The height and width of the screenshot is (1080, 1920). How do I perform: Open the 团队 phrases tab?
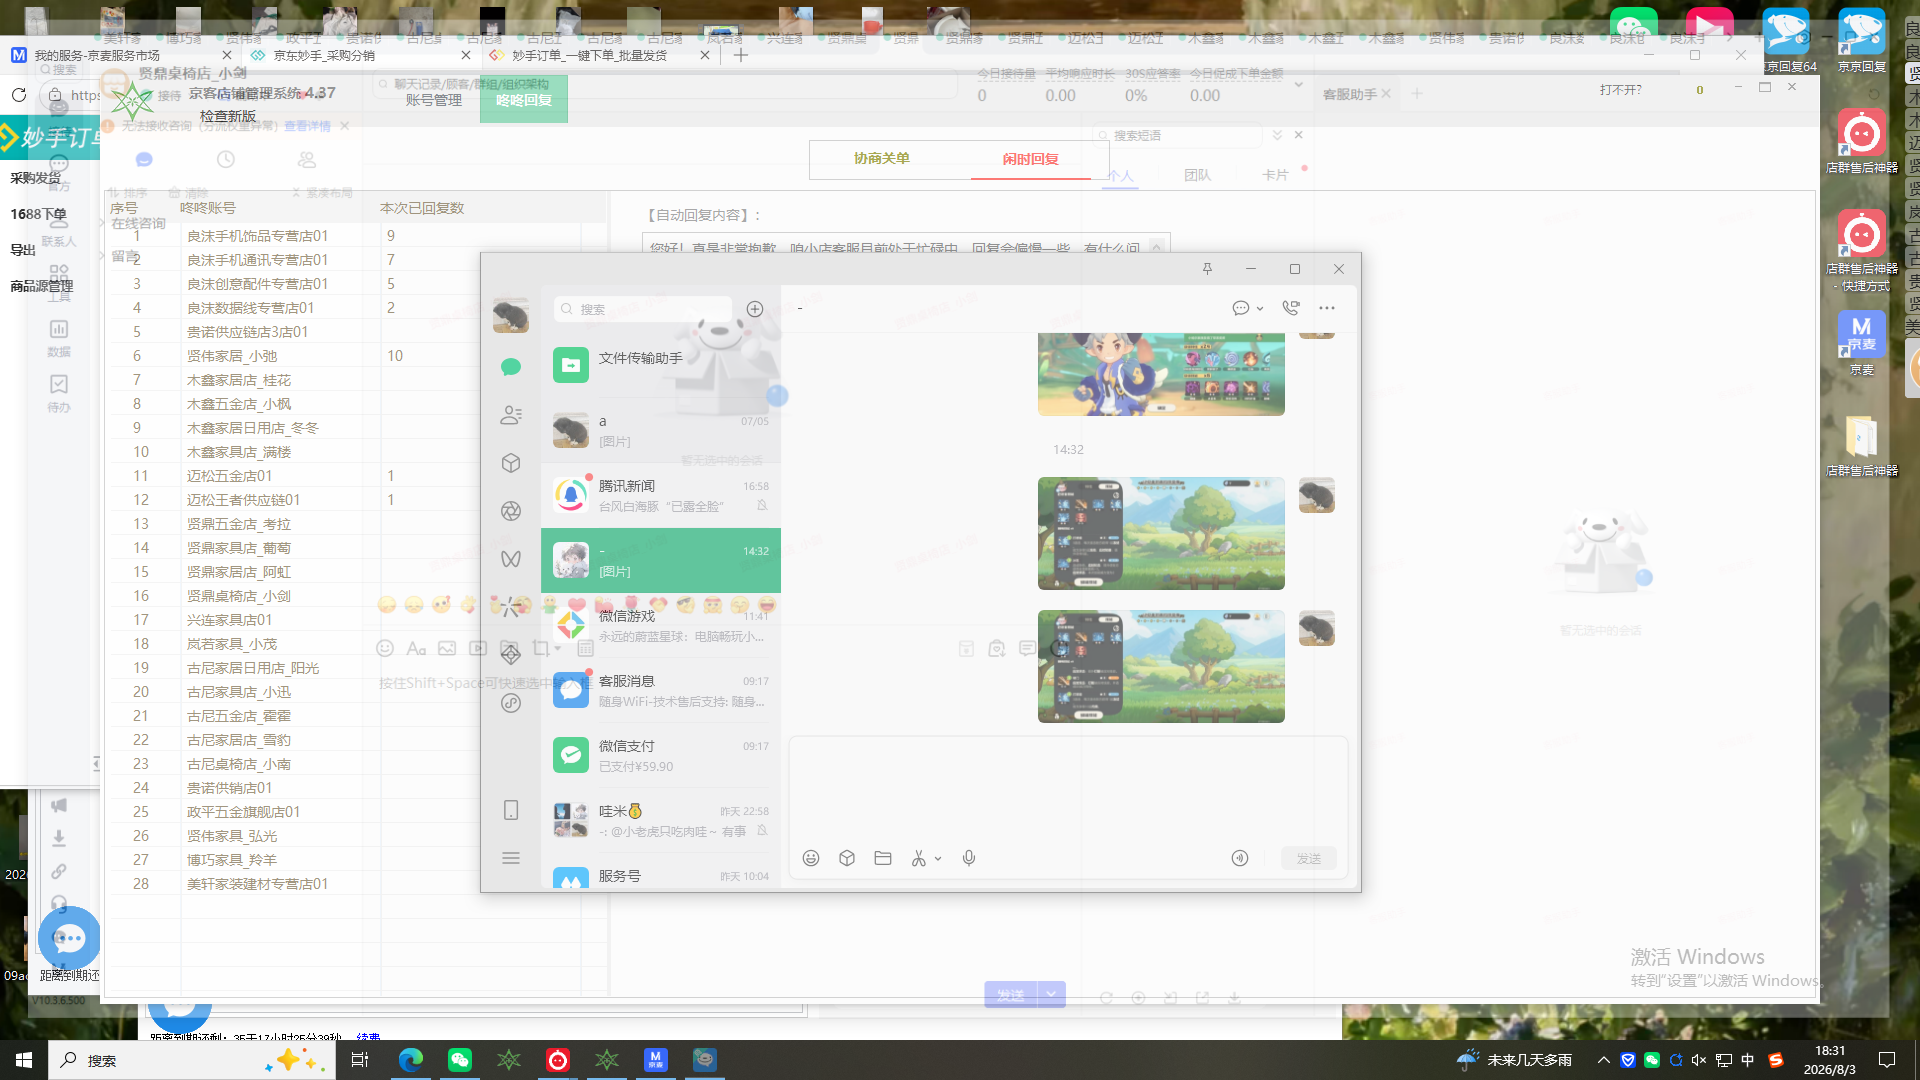pos(1197,175)
